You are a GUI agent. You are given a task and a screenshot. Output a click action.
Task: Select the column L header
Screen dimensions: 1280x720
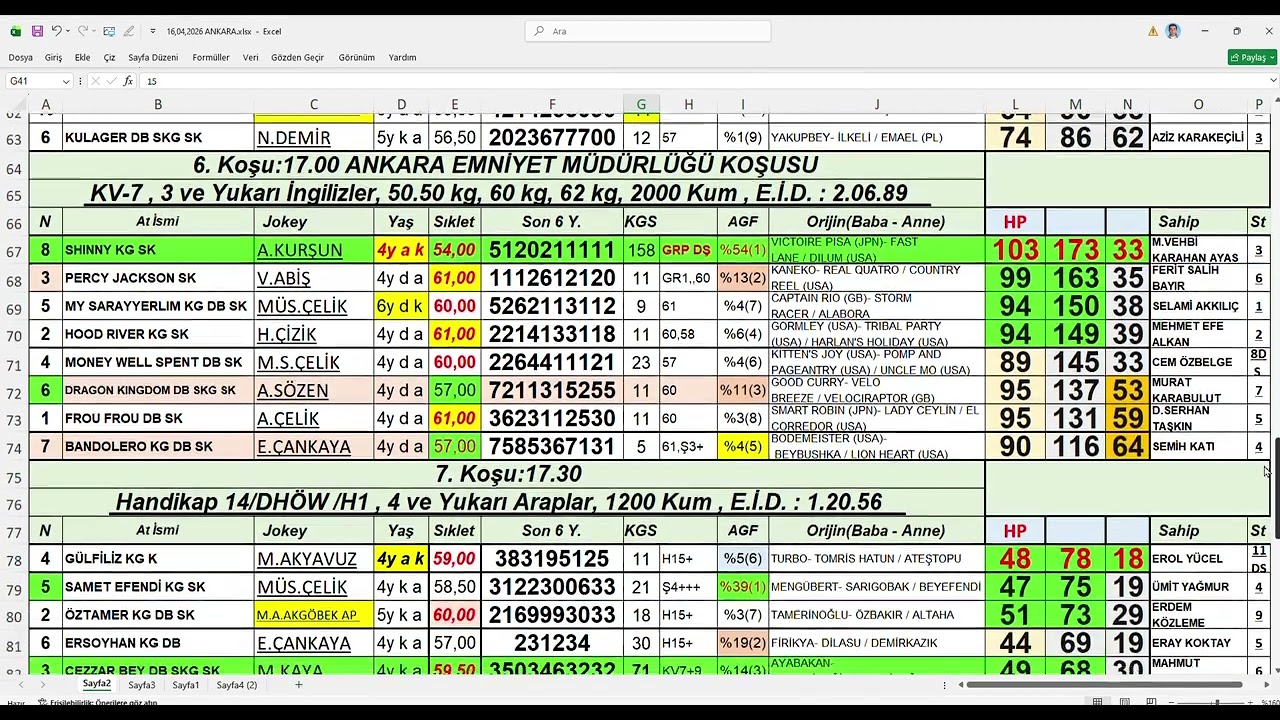[1015, 104]
